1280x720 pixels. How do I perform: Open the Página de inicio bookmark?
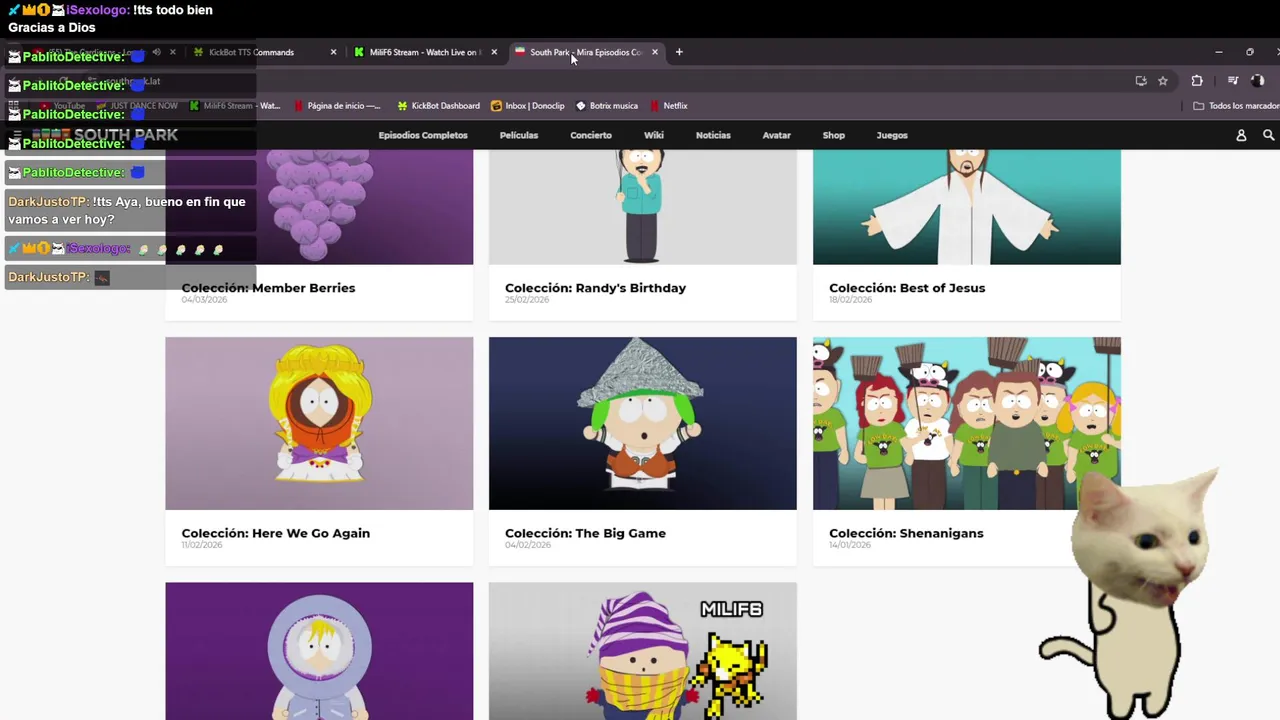point(337,106)
